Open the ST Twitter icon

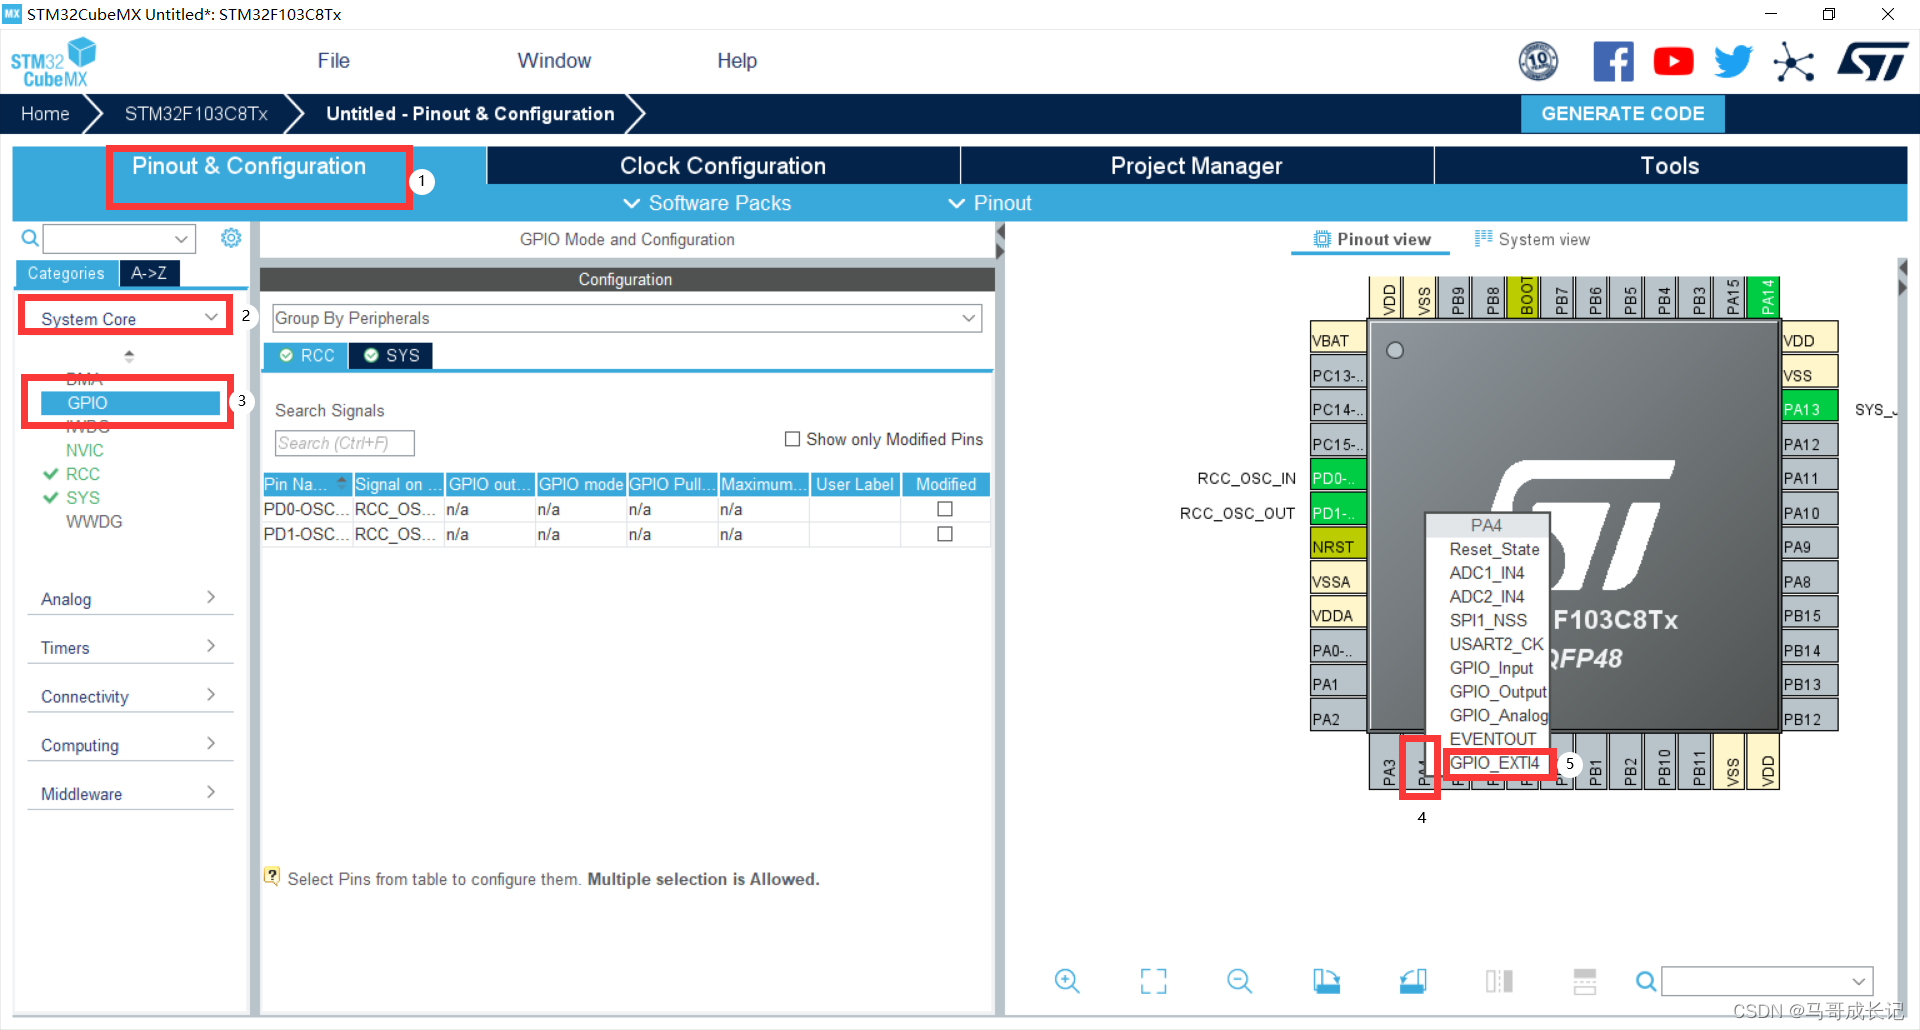[1733, 62]
